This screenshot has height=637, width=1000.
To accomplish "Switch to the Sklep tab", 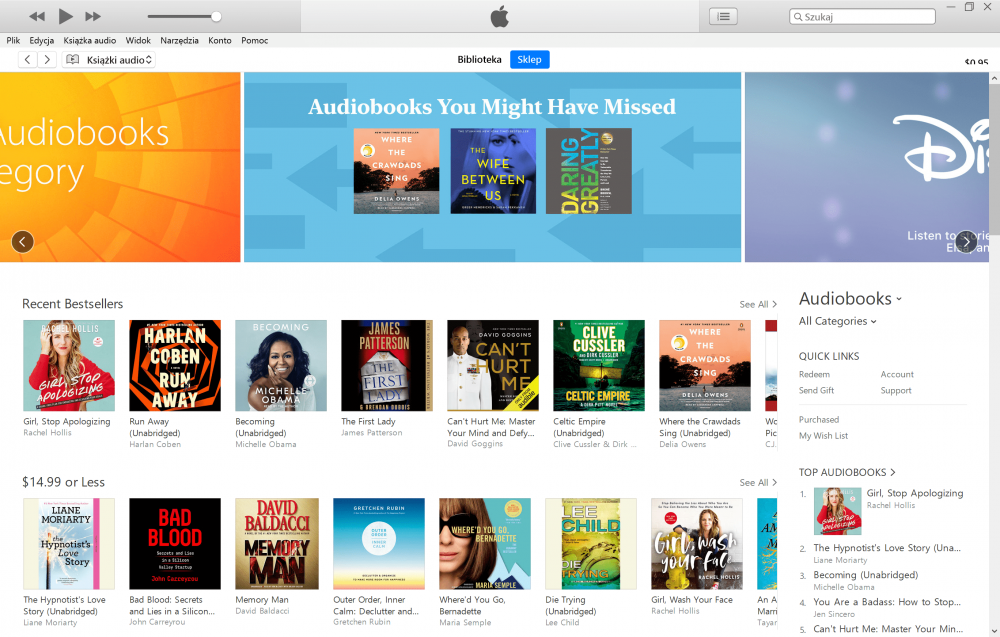I will point(529,59).
